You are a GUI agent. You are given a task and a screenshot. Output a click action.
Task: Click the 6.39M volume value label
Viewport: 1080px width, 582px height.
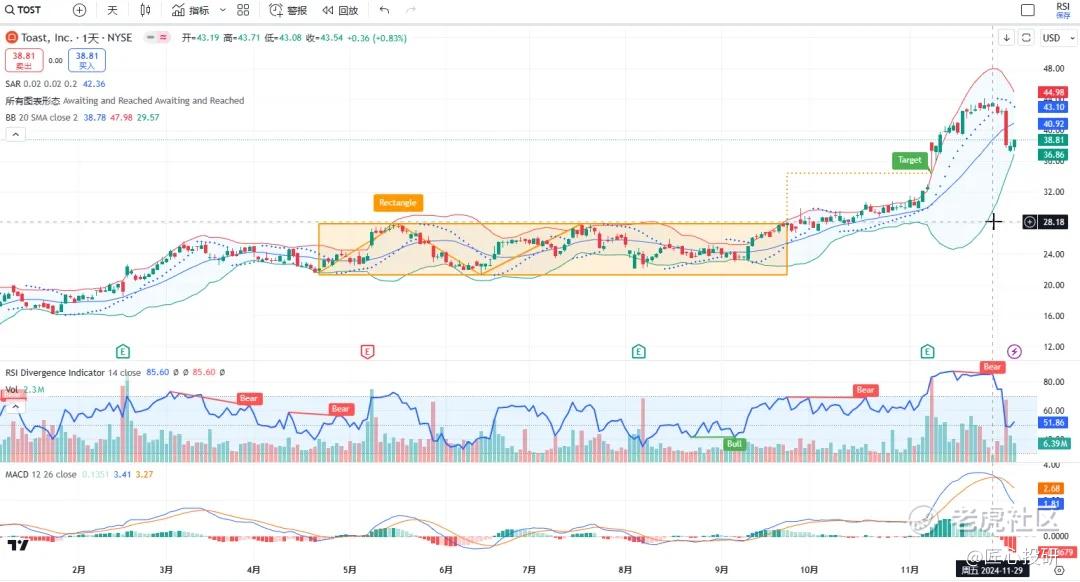click(x=1055, y=444)
